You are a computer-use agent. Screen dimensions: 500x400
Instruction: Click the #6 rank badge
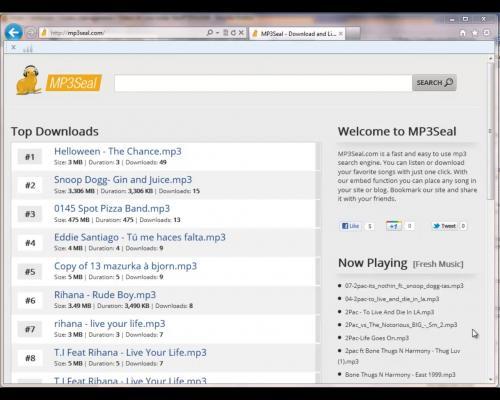[x=30, y=301]
